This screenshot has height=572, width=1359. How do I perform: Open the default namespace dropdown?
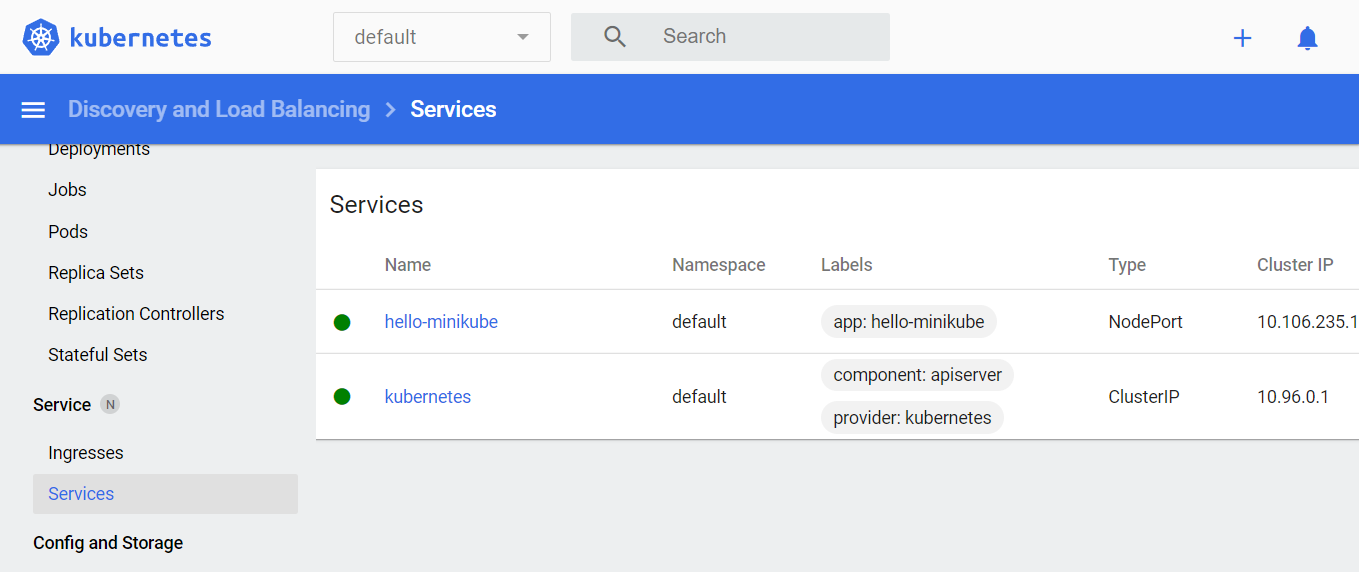click(441, 37)
